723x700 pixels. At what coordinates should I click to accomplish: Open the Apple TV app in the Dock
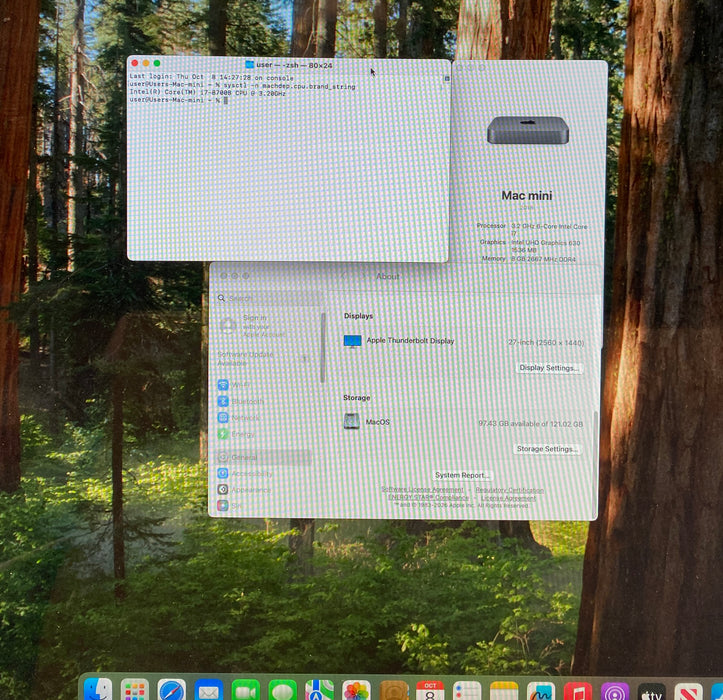tap(651, 690)
